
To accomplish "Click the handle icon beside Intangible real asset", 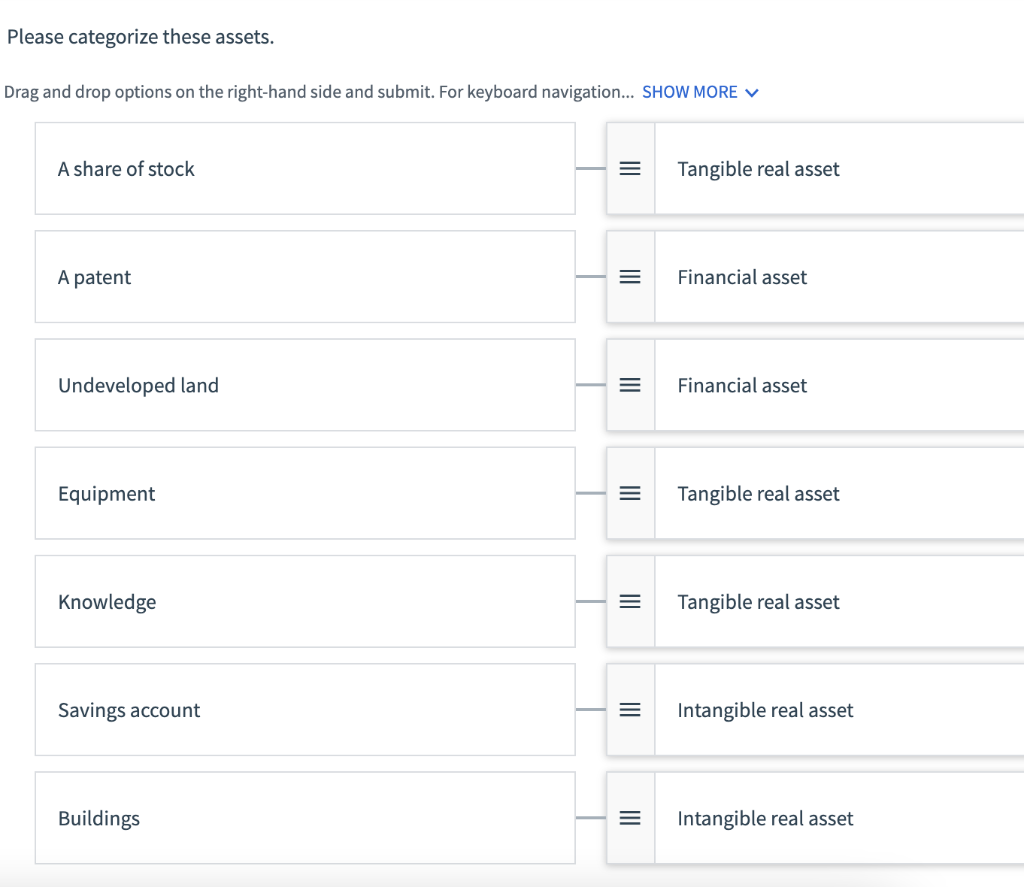I will click(x=630, y=710).
